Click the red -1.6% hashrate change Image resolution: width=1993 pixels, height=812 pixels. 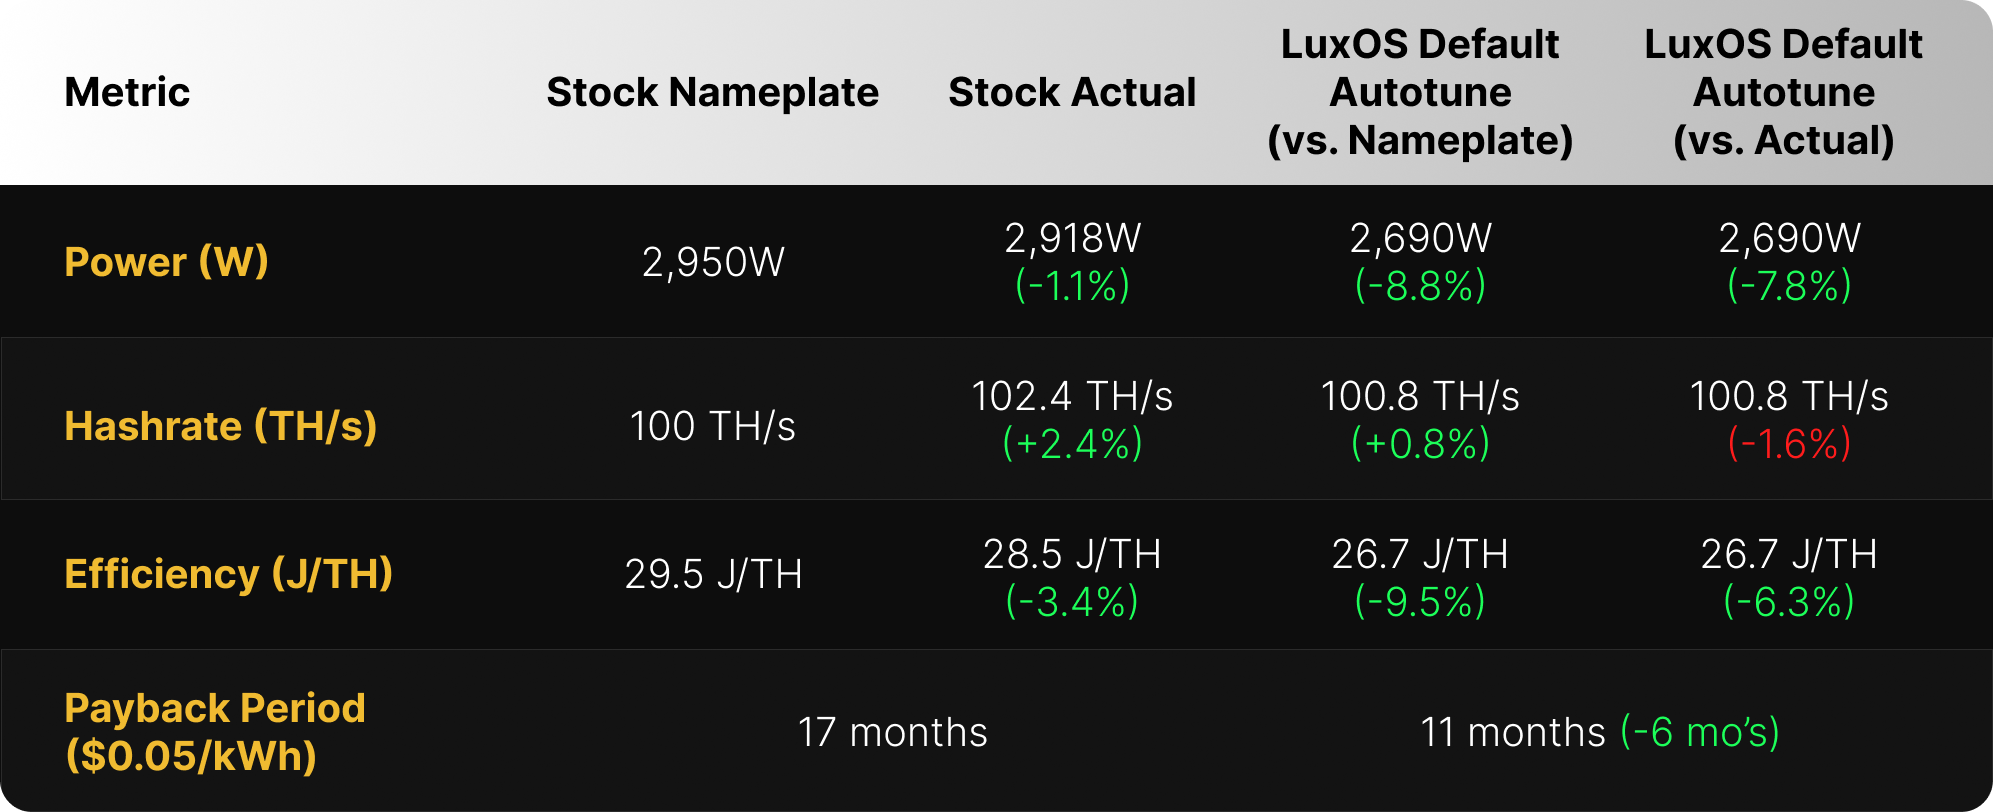1789,444
